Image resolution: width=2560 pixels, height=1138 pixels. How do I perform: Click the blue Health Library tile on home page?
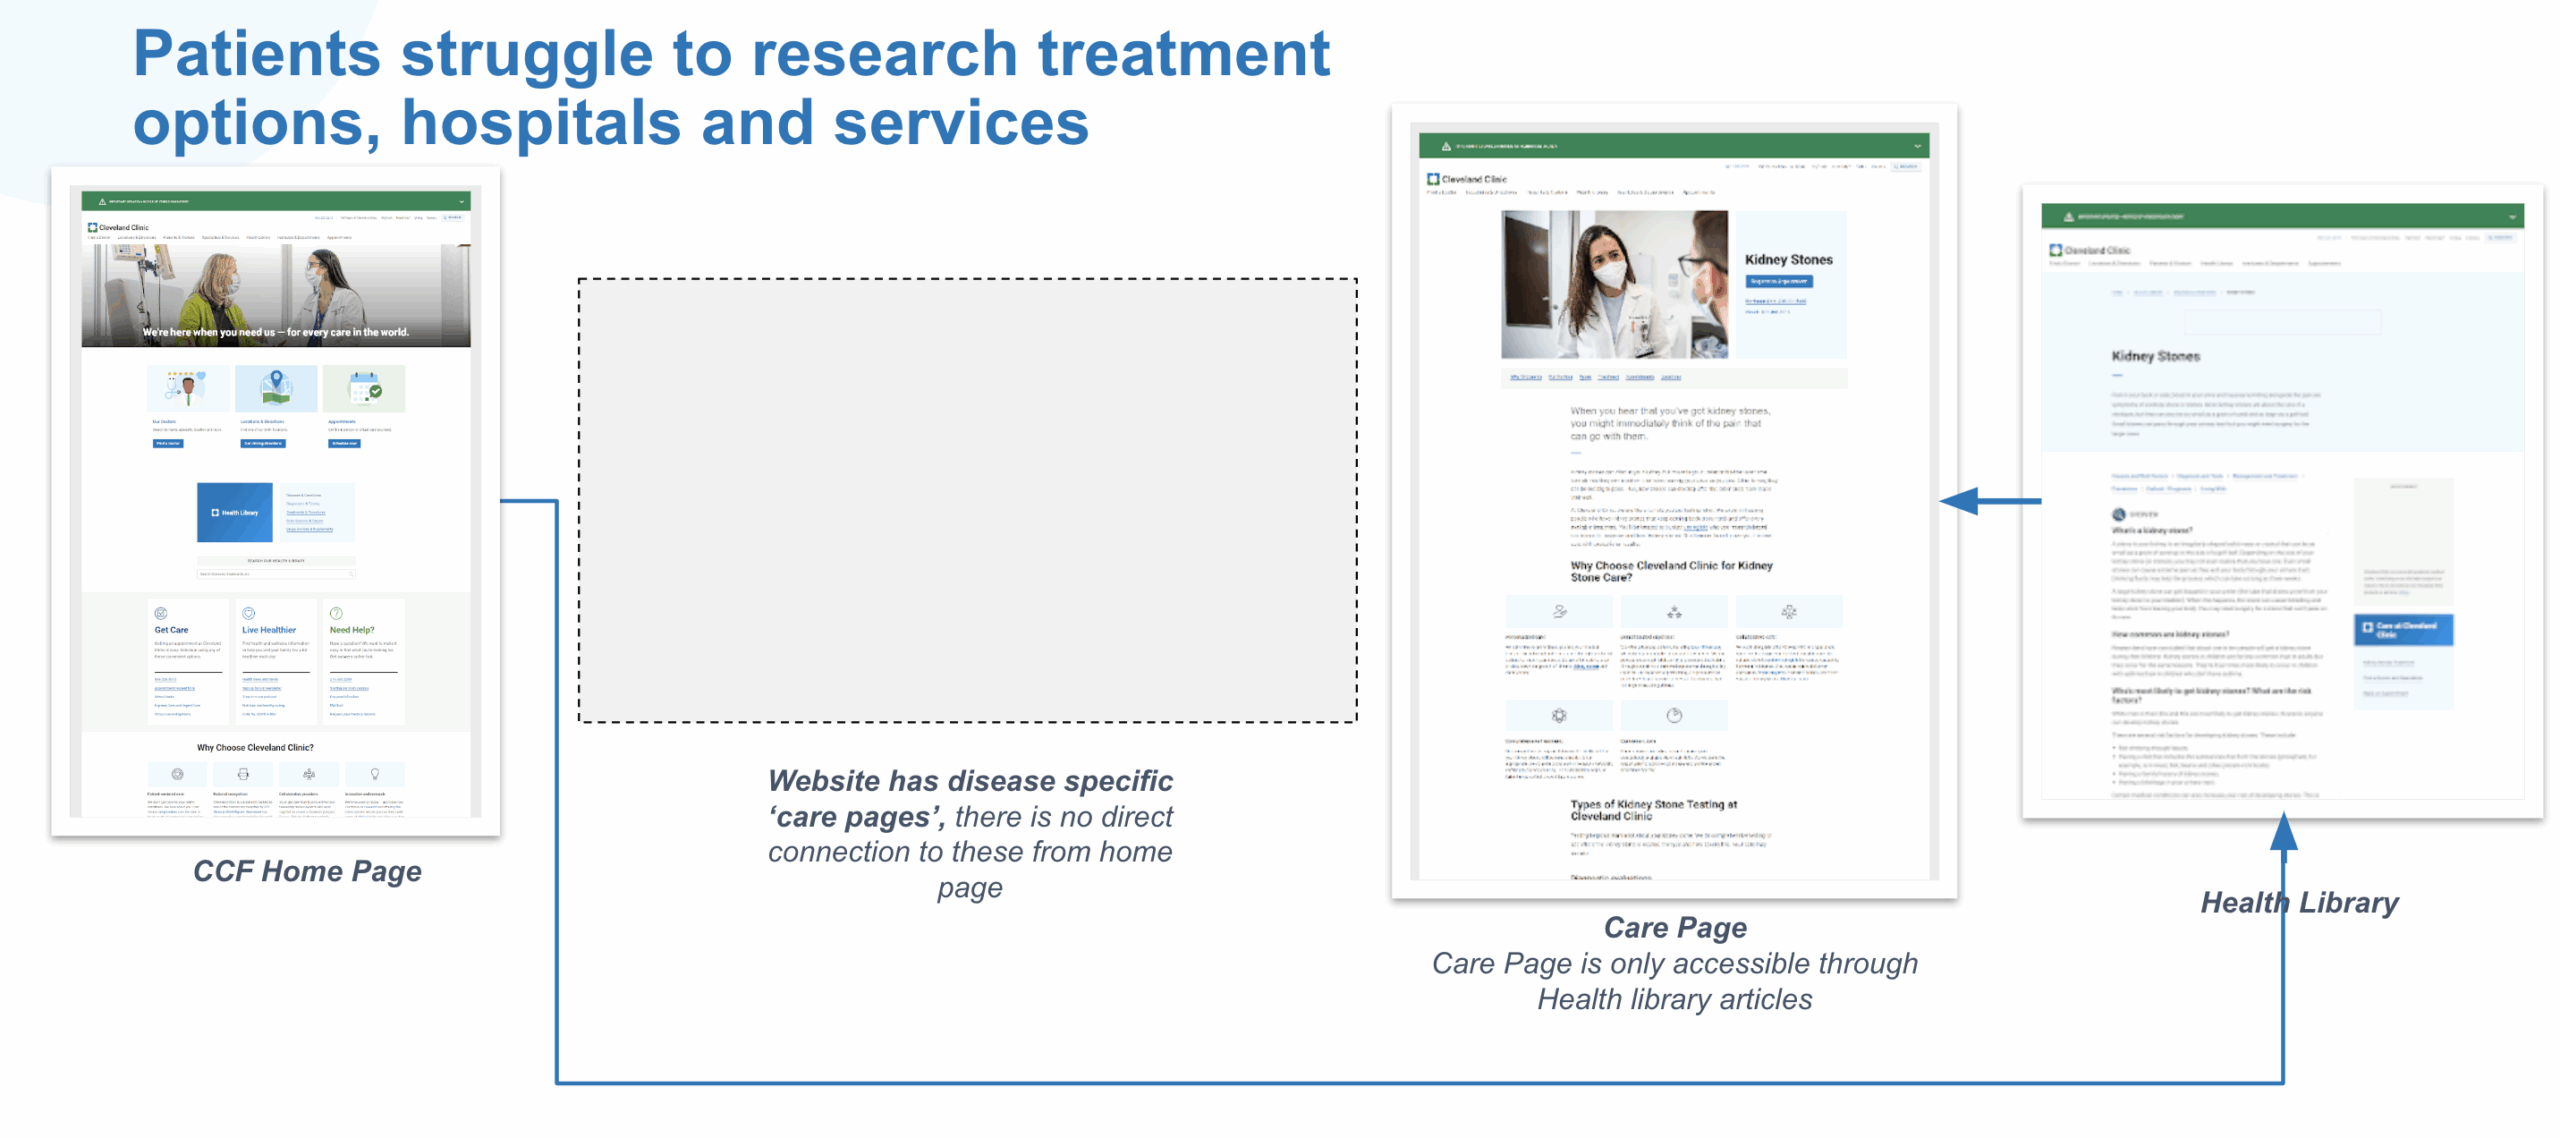pos(235,513)
